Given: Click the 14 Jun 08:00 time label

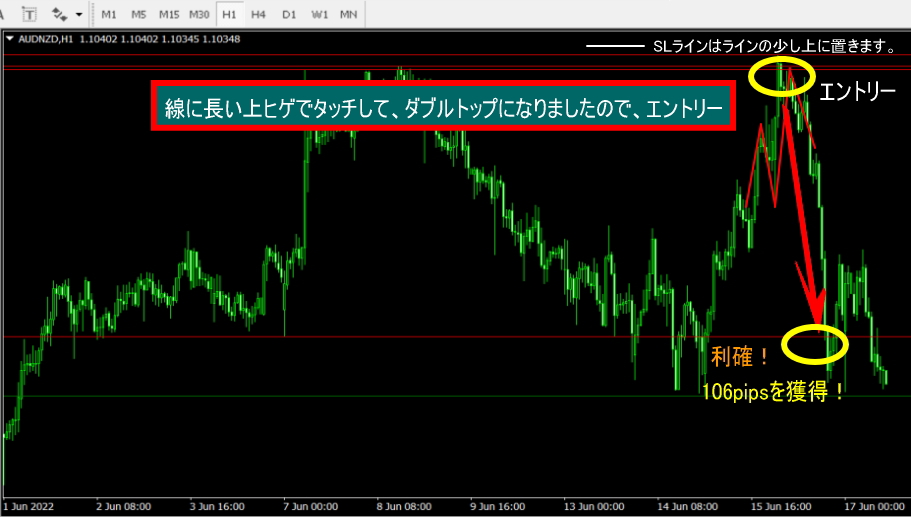Looking at the screenshot, I should [x=687, y=507].
